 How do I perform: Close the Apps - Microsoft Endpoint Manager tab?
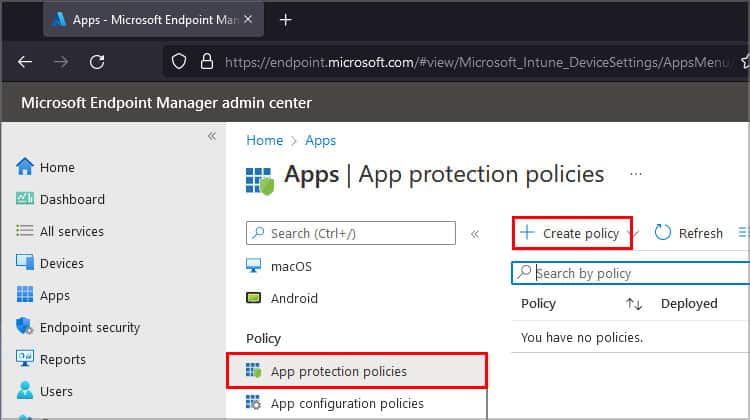click(248, 20)
